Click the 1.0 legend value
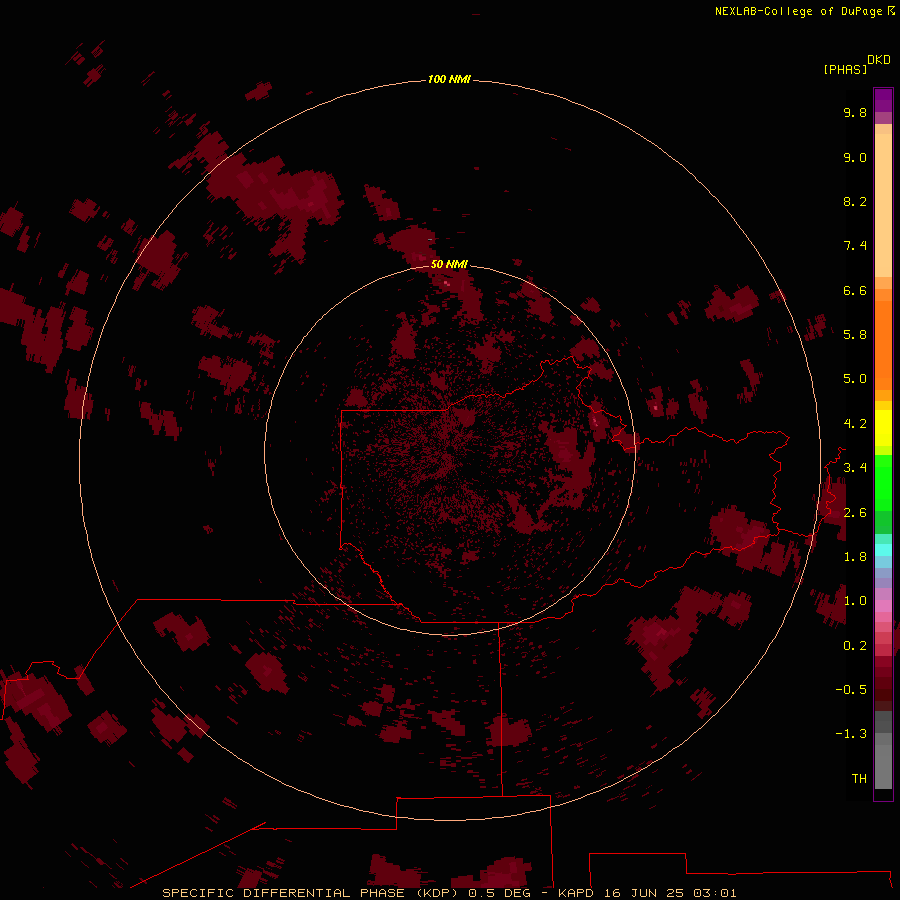 pyautogui.click(x=855, y=601)
